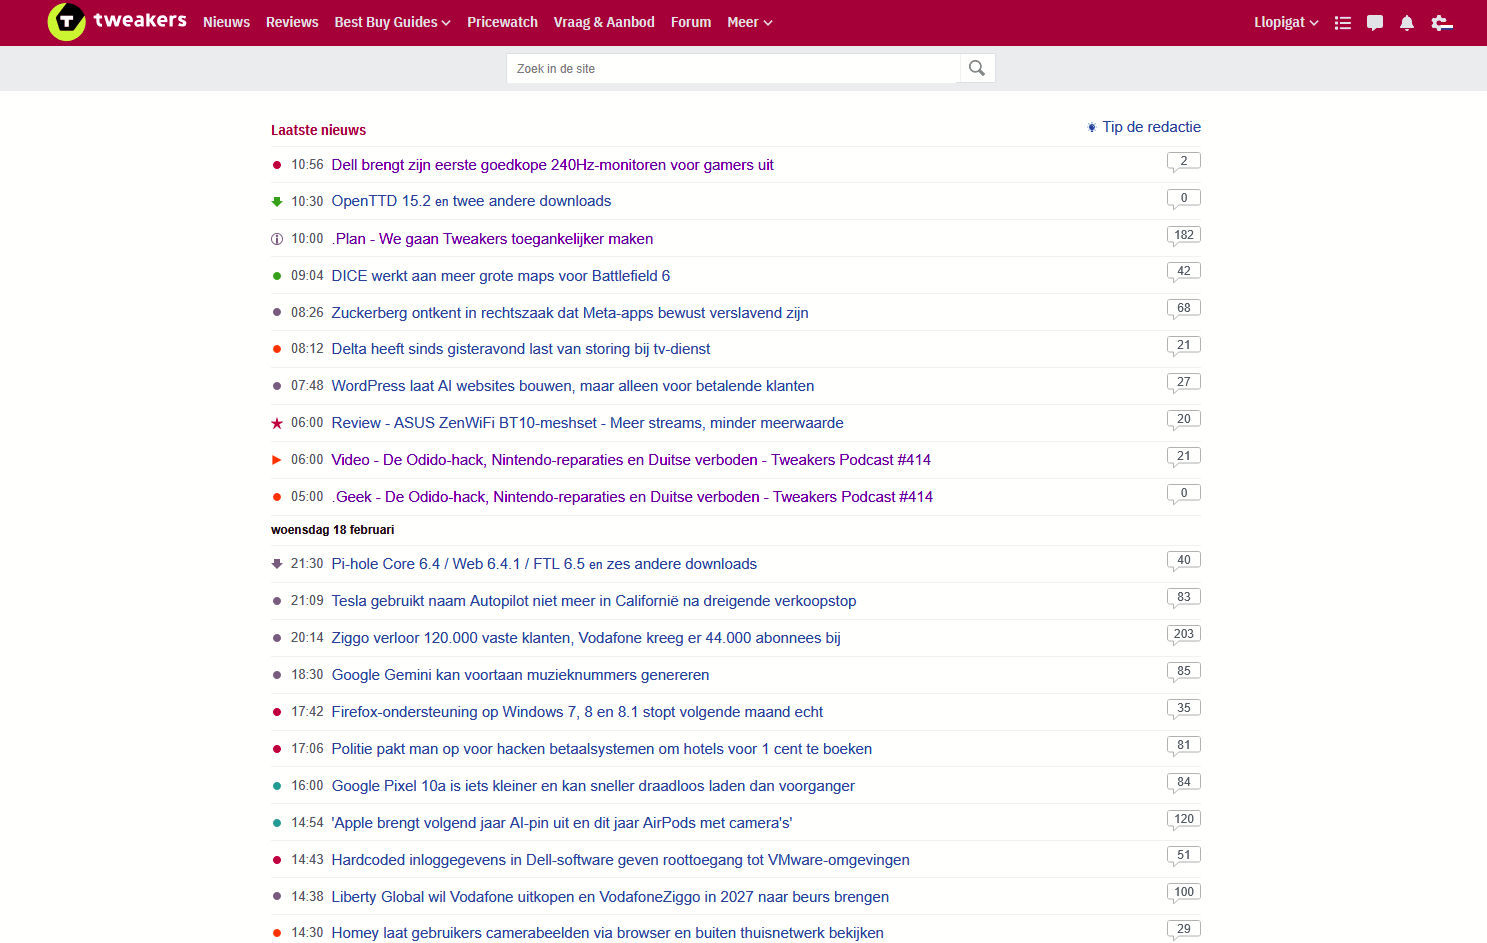Read WordPress AI websites article
The width and height of the screenshot is (1487, 943).
tap(573, 386)
